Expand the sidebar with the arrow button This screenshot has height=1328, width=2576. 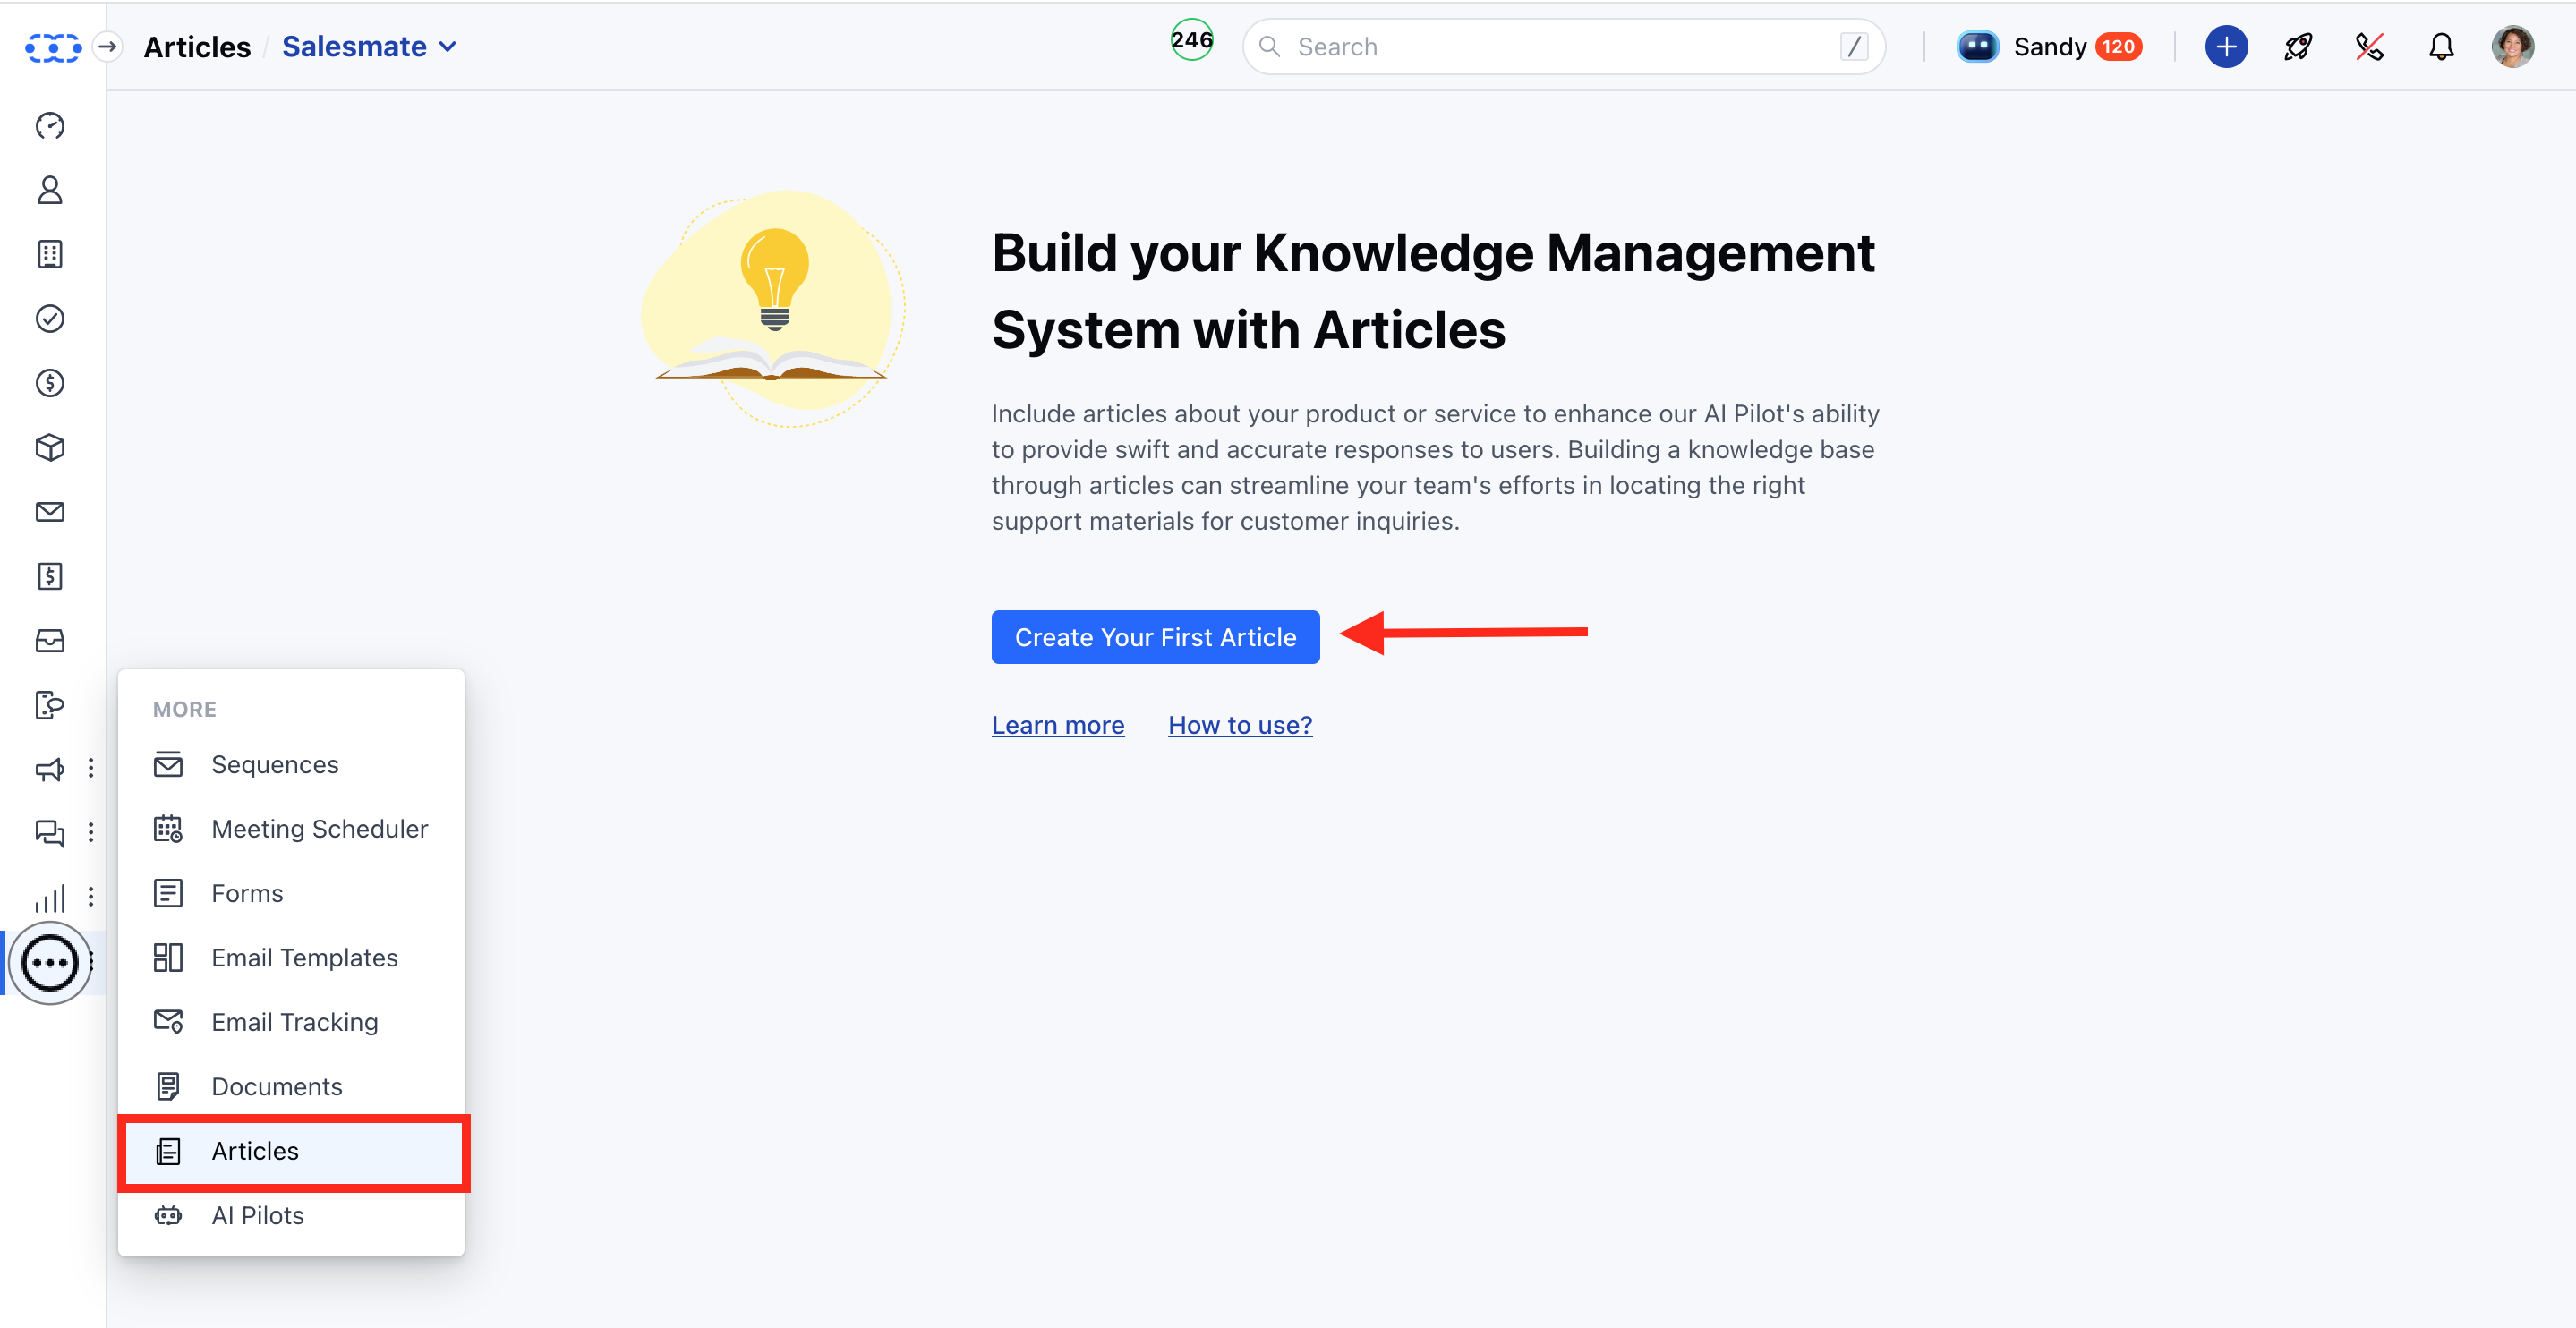pos(108,47)
